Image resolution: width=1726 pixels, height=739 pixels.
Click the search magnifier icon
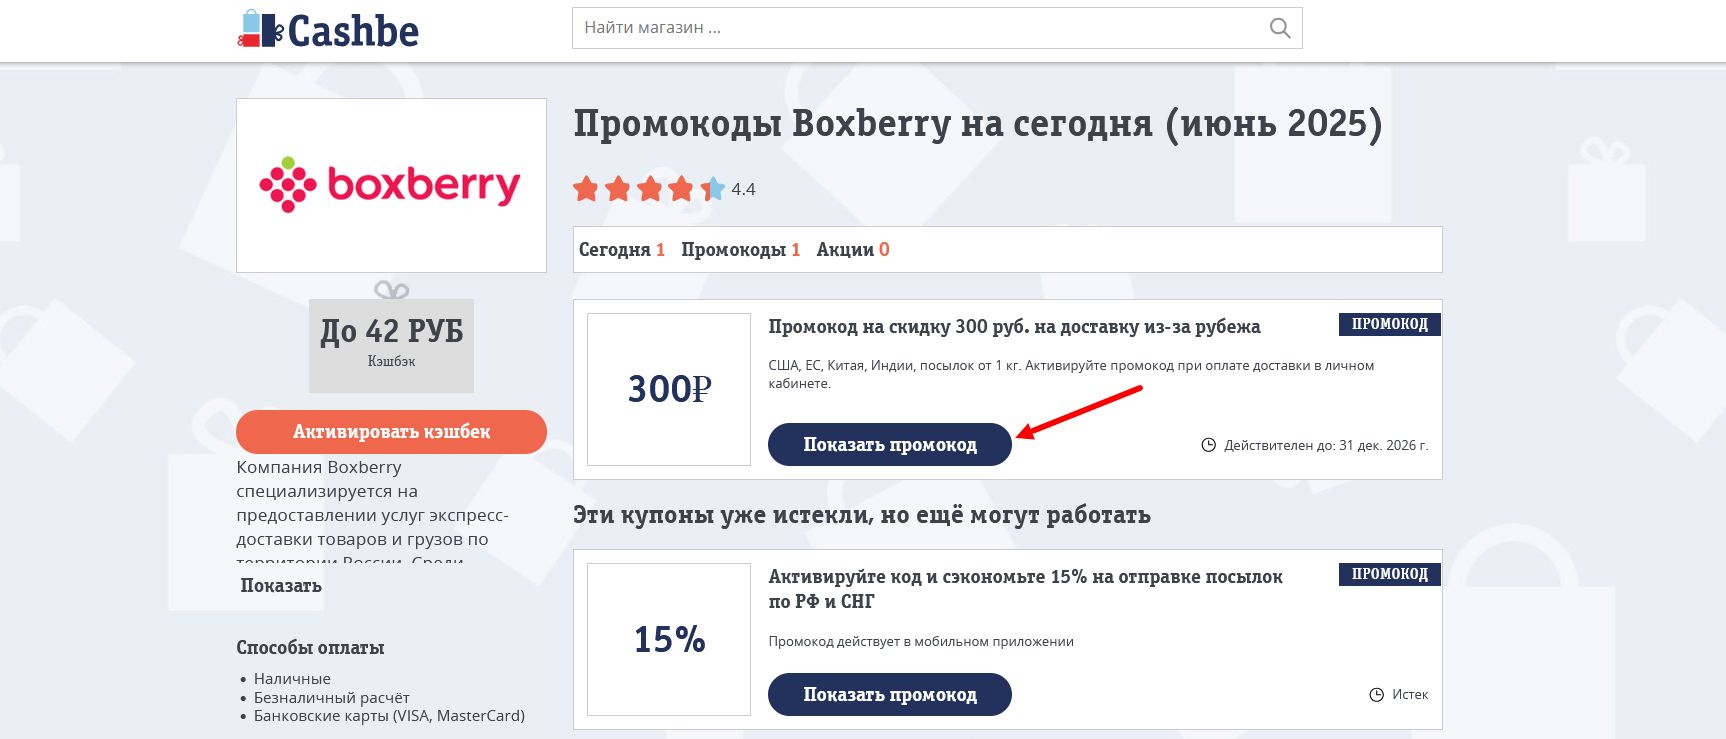pyautogui.click(x=1279, y=28)
